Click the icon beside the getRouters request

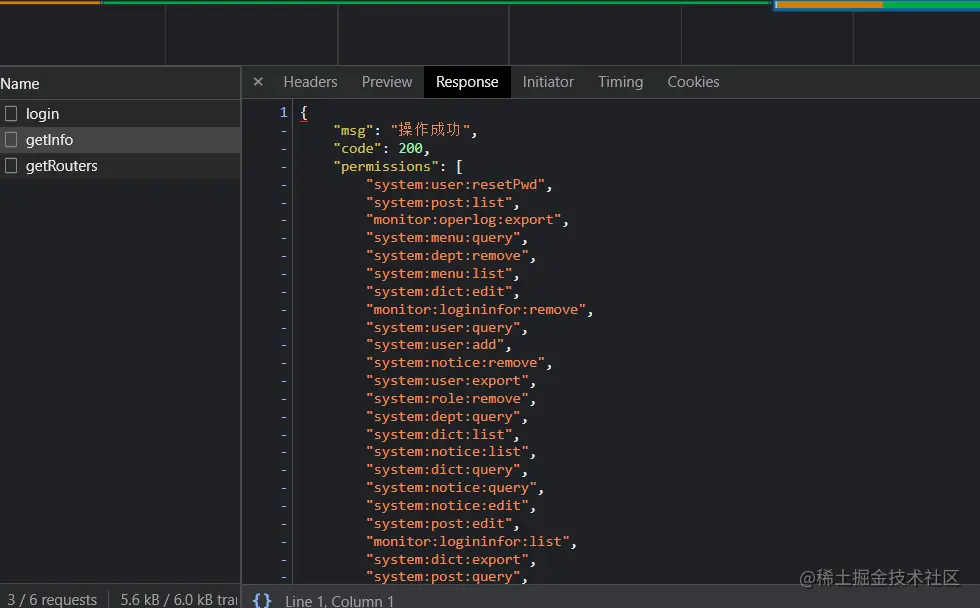[x=11, y=166]
